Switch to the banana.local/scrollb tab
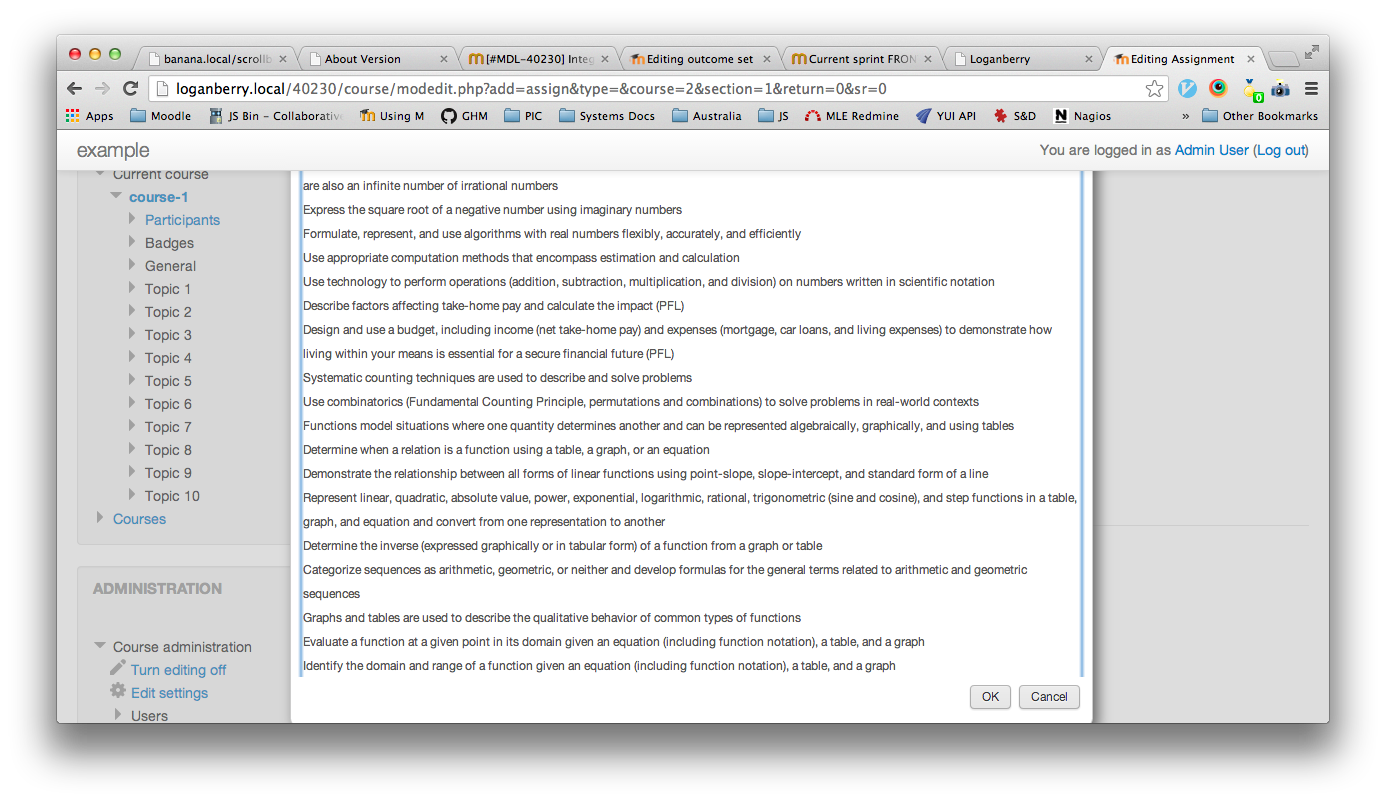Screen dimensions: 1386x802 tap(217, 59)
